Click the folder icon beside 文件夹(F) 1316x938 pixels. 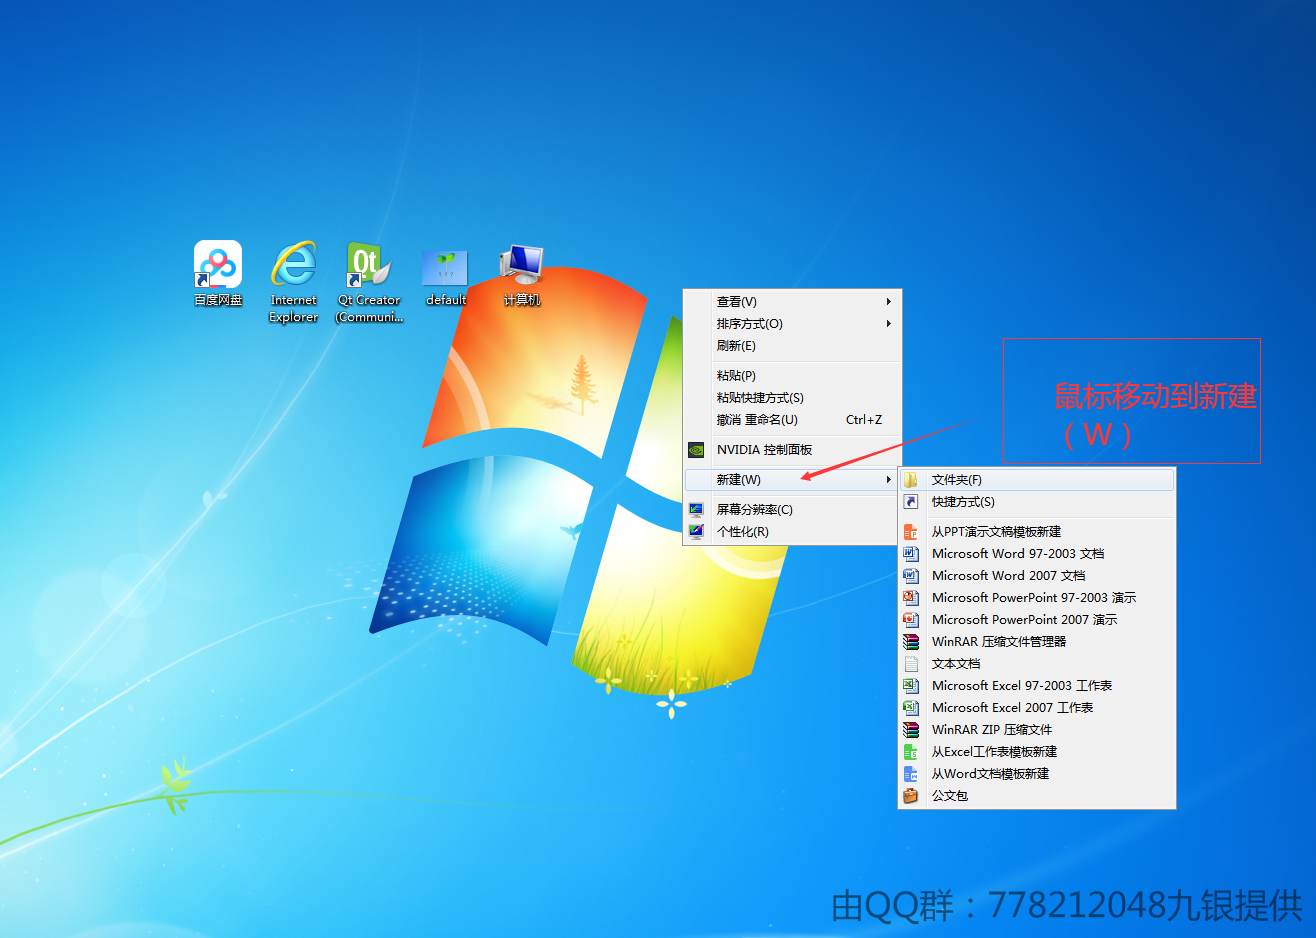[x=911, y=480]
